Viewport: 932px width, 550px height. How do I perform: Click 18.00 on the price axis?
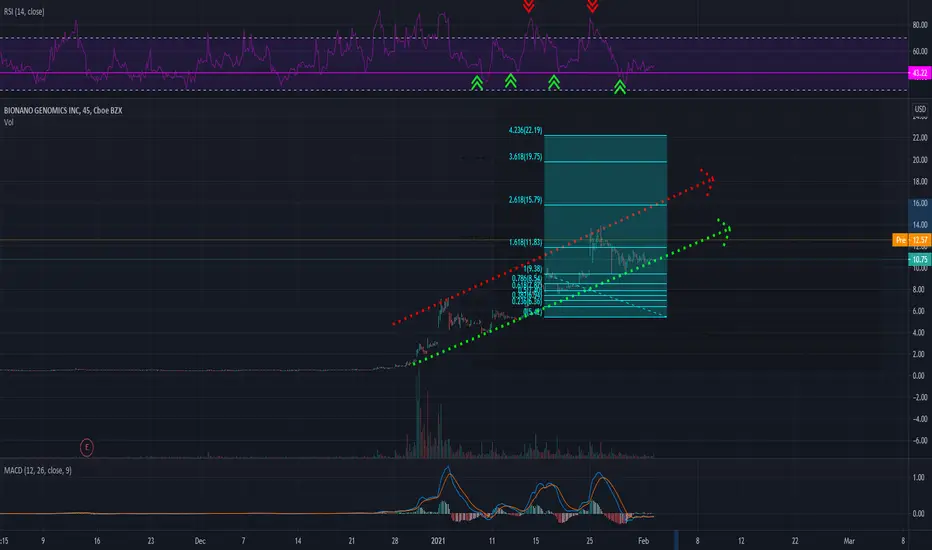tap(920, 181)
